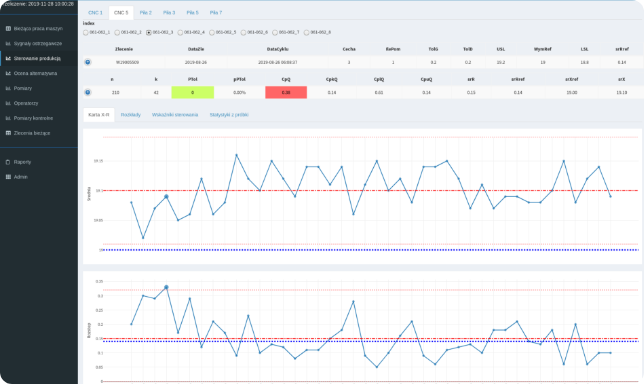The height and width of the screenshot is (384, 644).
Task: Switch to the CNC 5 tab
Action: [121, 13]
